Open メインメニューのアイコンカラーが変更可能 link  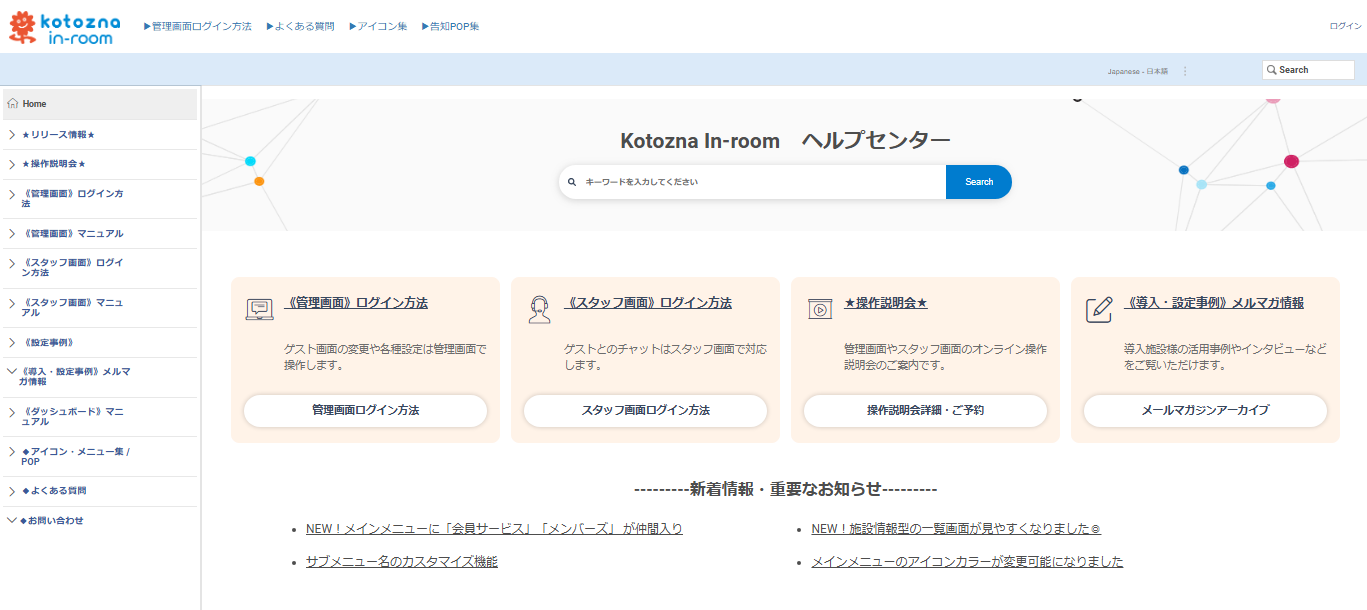tap(967, 562)
